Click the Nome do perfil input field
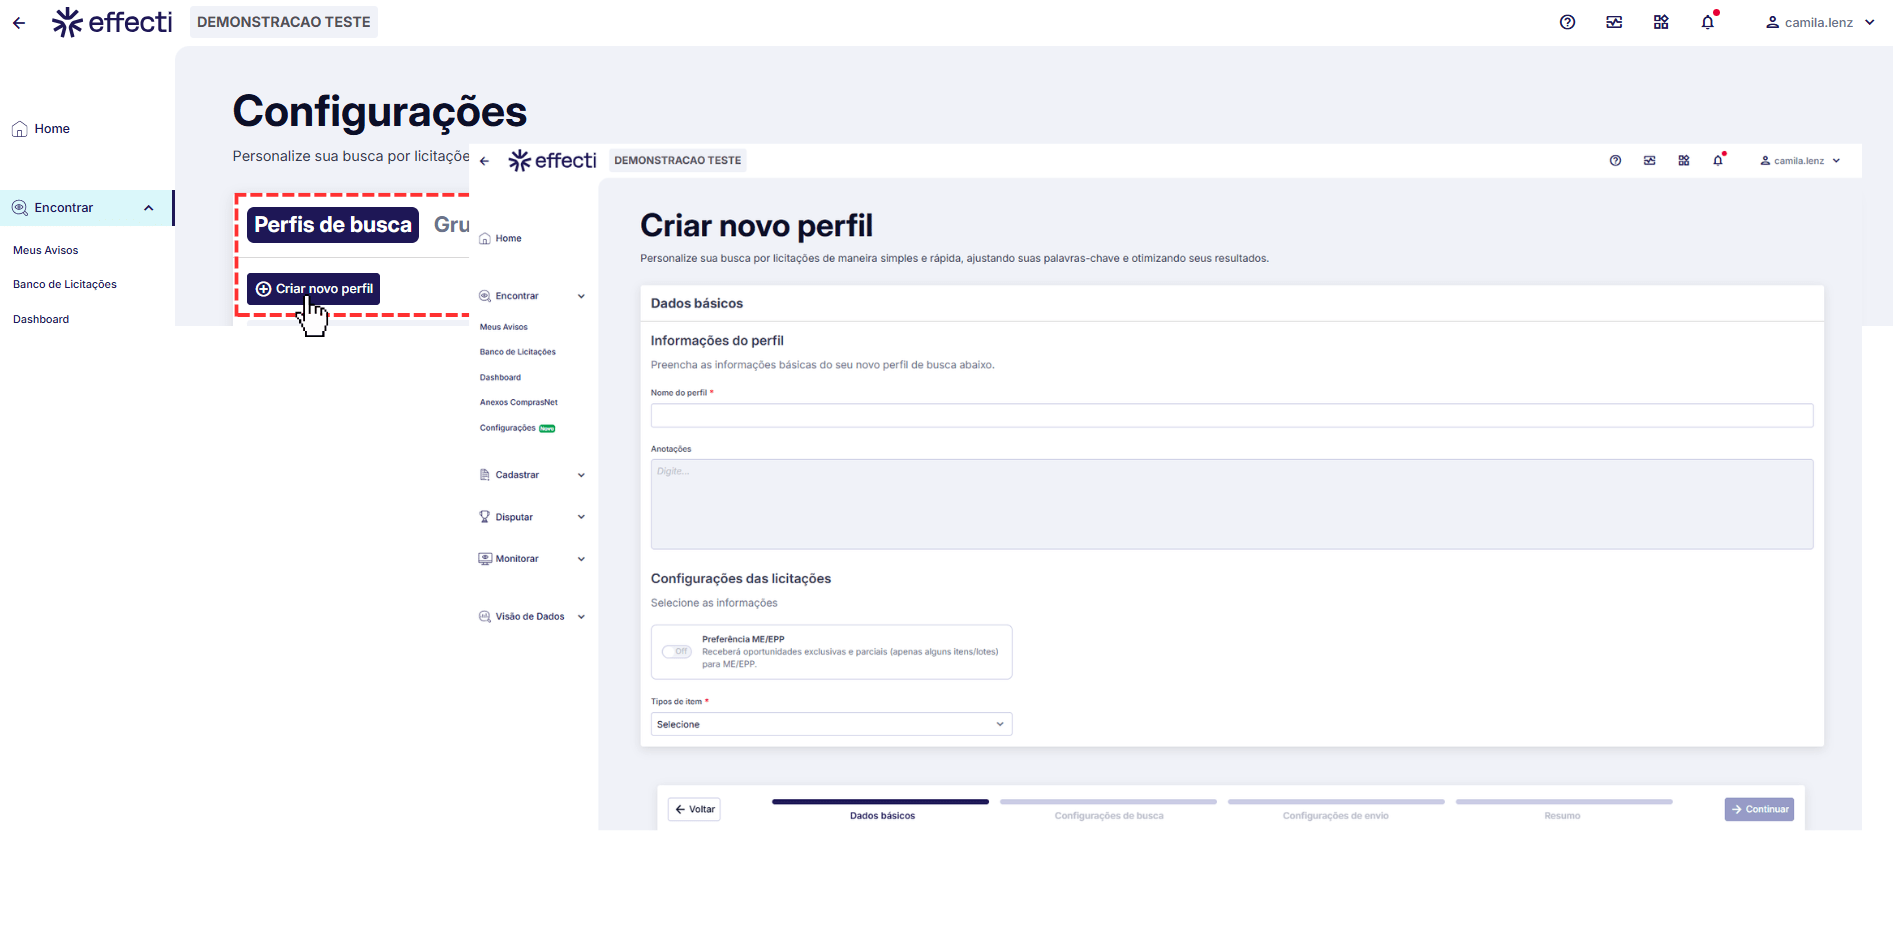Viewport: 1893px width, 938px height. [1231, 415]
